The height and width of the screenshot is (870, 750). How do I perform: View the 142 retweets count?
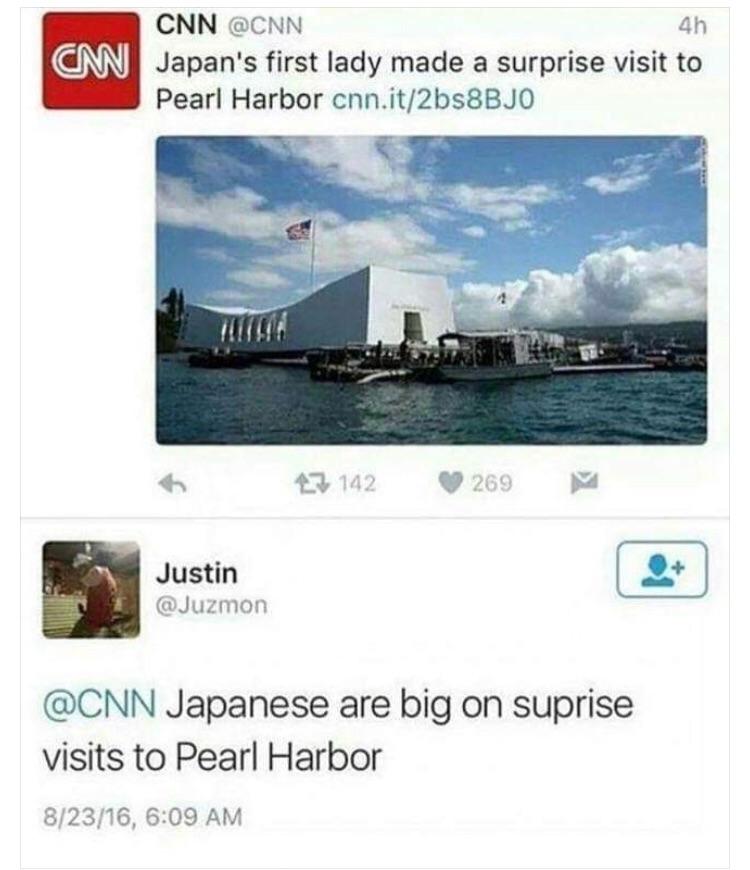coord(357,483)
